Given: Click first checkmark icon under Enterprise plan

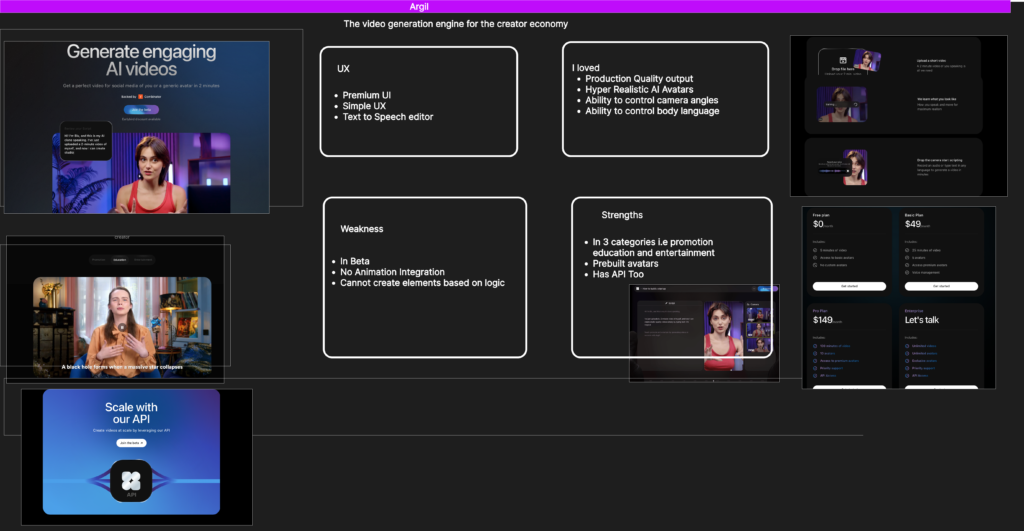Looking at the screenshot, I should pyautogui.click(x=909, y=345).
